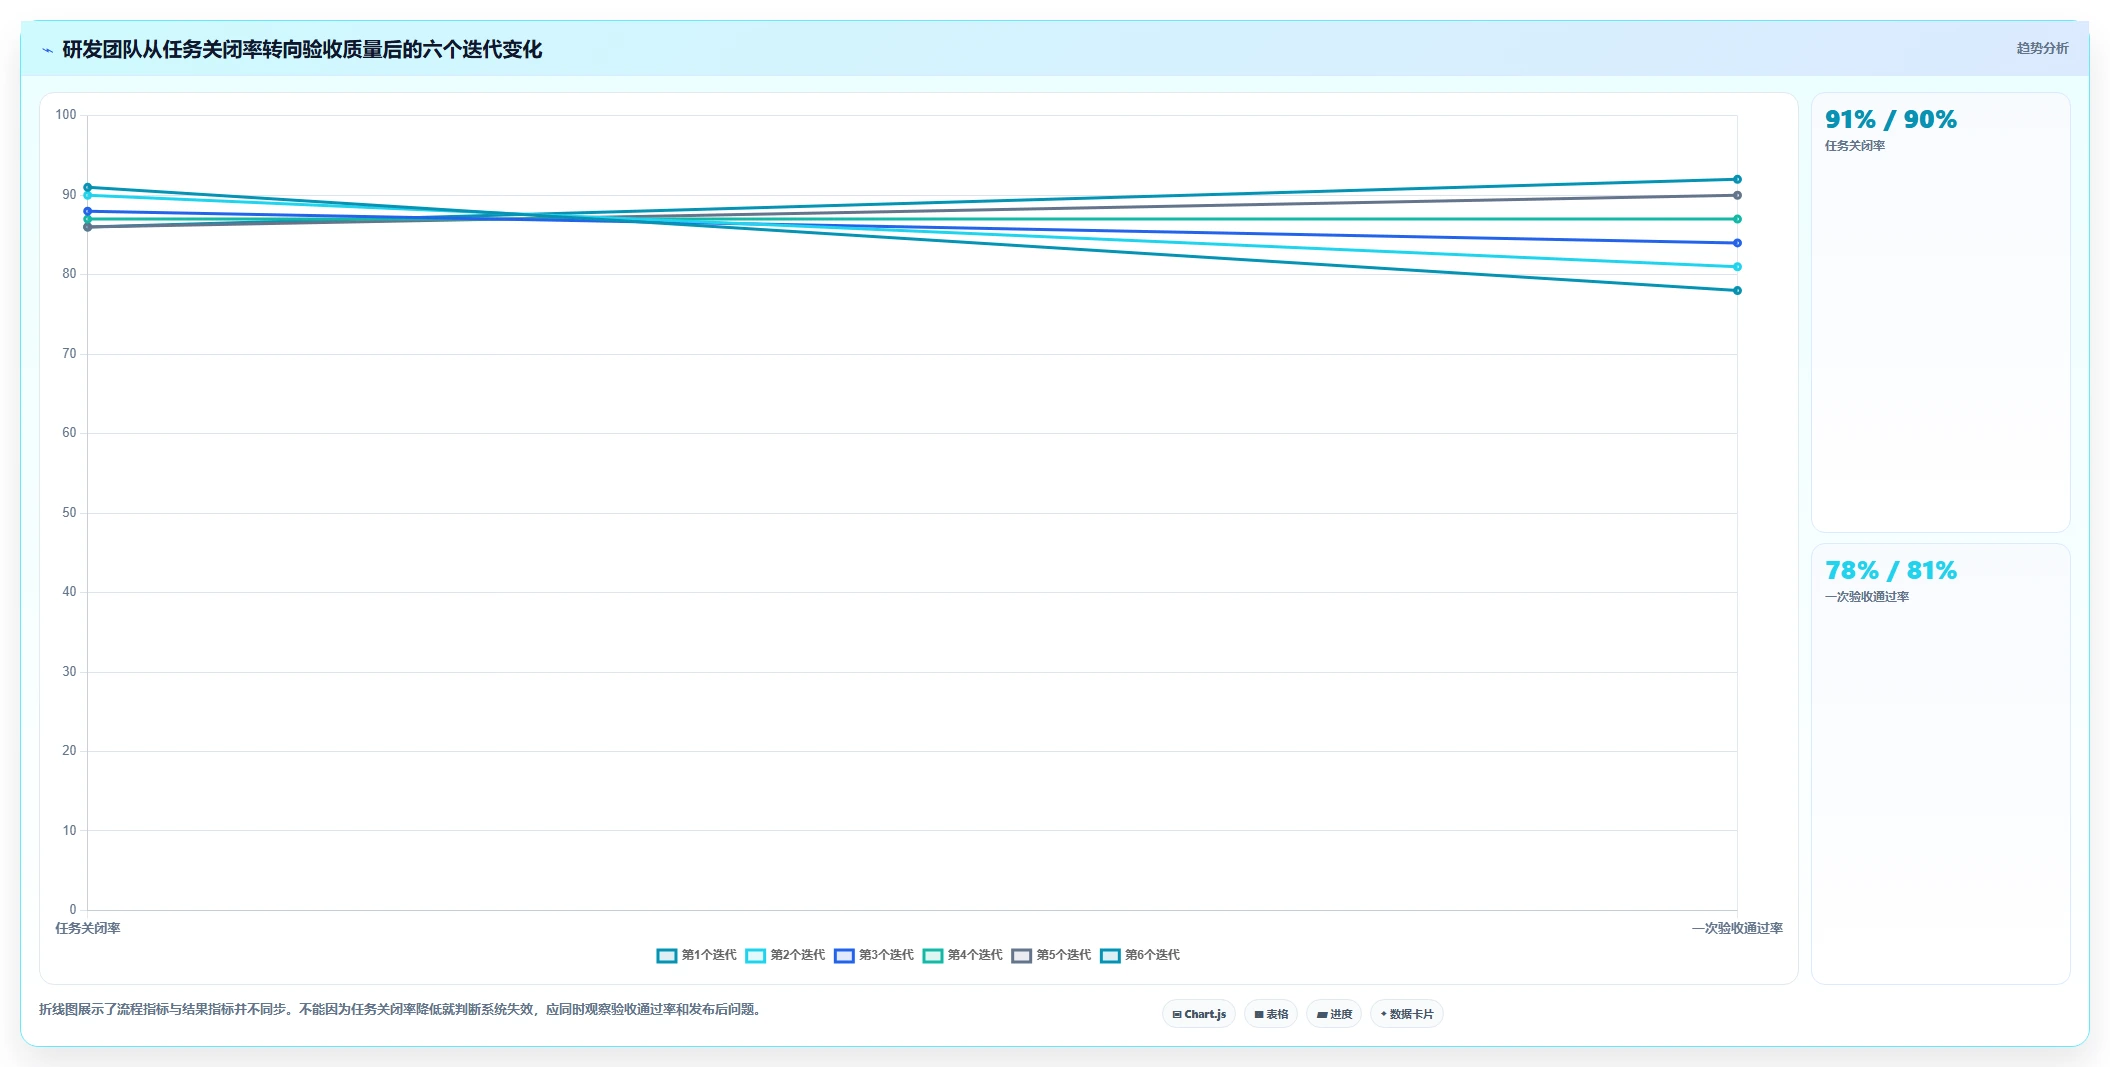Click the blue 88 start point at 任务关闭率
2110x1067 pixels.
(88, 211)
